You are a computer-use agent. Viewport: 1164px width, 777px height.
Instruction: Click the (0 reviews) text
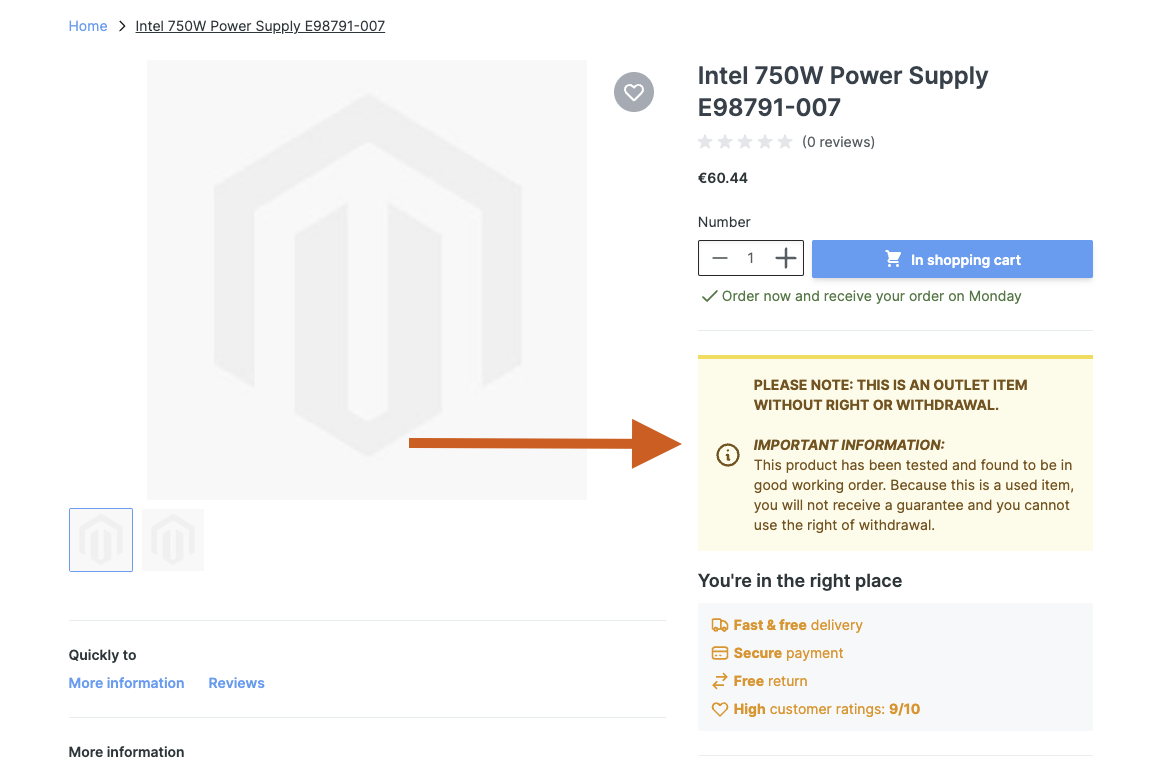pos(838,142)
